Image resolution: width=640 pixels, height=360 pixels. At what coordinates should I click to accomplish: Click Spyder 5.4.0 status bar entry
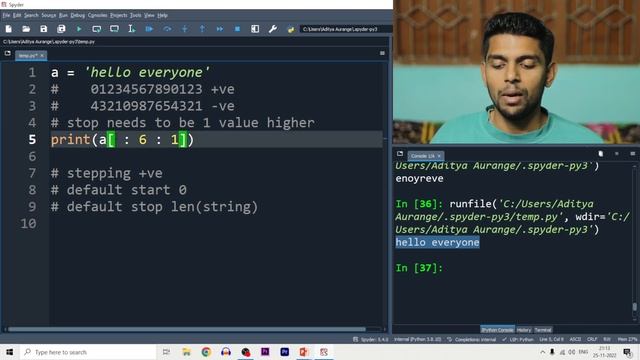click(371, 340)
